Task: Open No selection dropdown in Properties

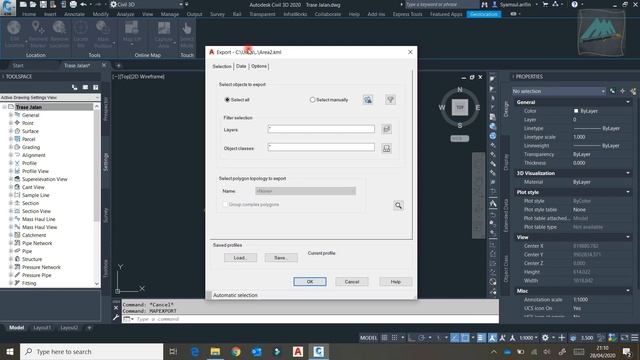Action: coord(559,91)
